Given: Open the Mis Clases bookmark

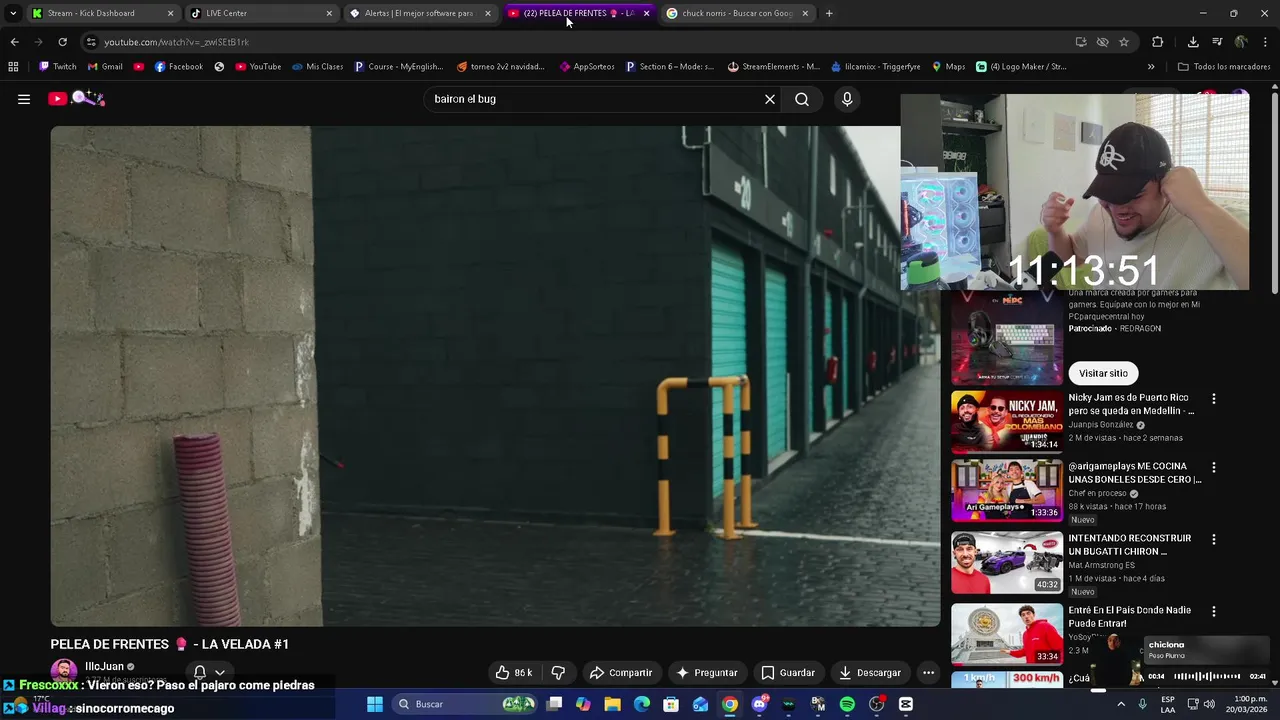Looking at the screenshot, I should point(317,67).
